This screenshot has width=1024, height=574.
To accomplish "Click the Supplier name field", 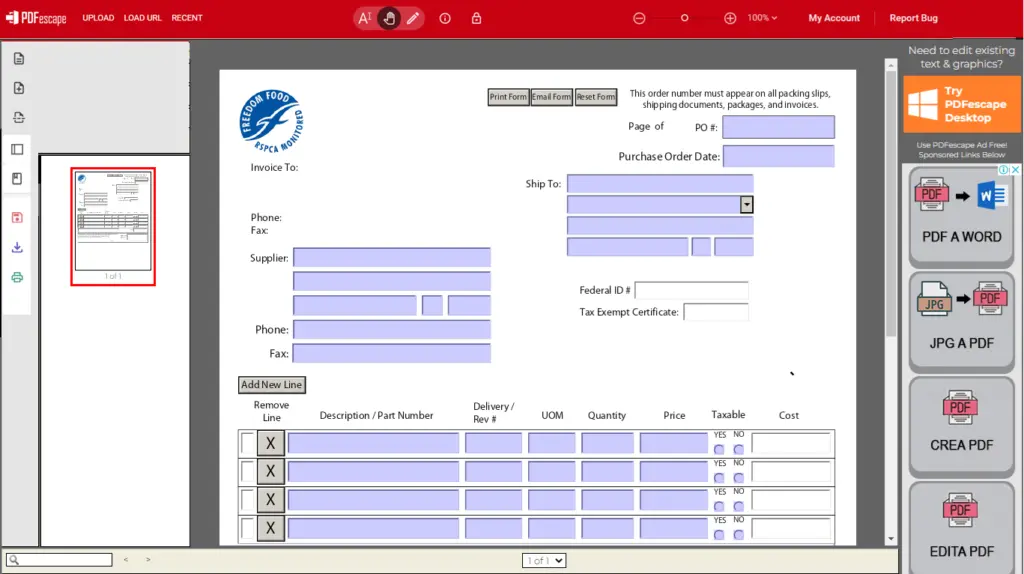I will 392,257.
